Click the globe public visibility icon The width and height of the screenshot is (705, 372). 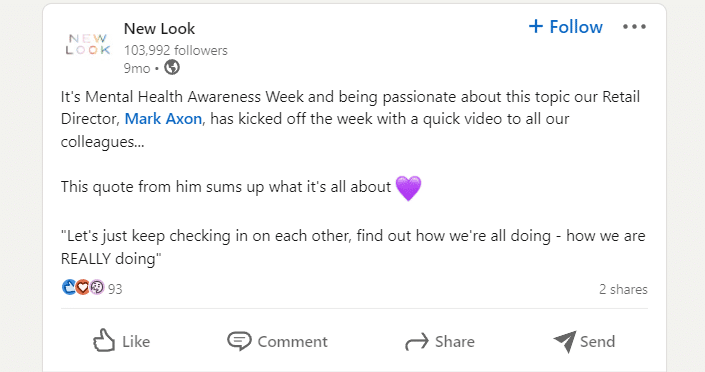(172, 67)
